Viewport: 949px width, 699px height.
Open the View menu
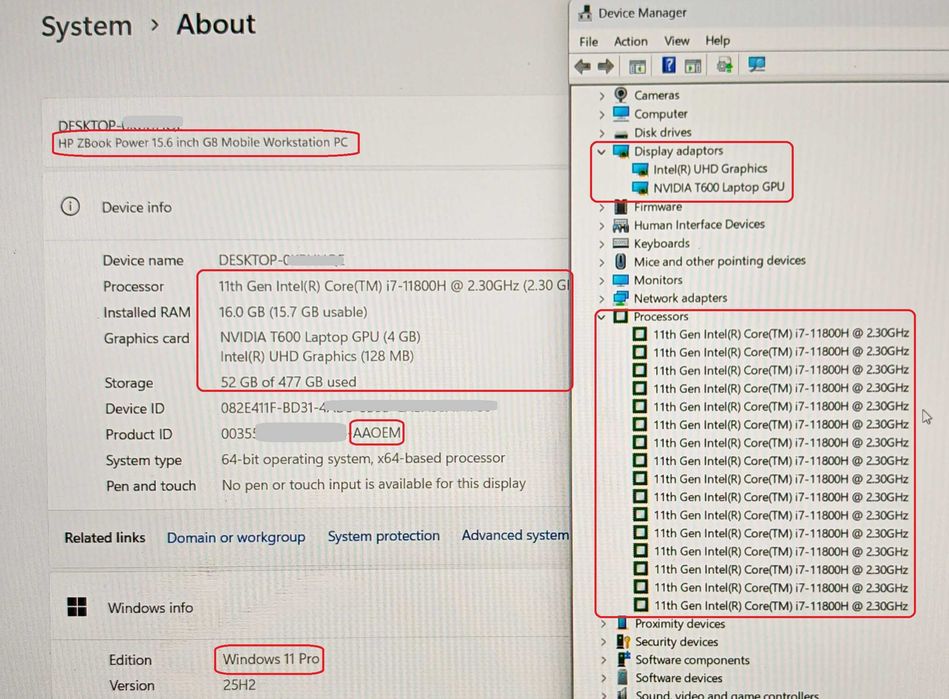[677, 41]
